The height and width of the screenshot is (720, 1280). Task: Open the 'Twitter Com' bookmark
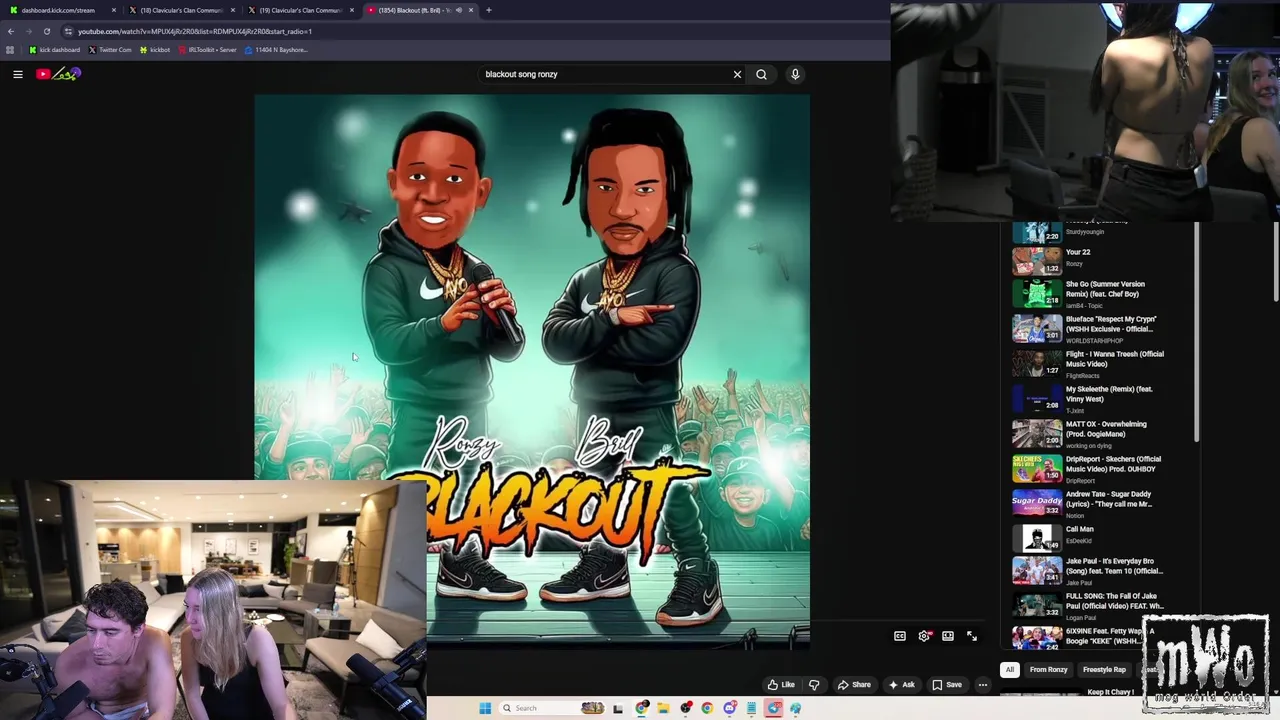pos(110,50)
